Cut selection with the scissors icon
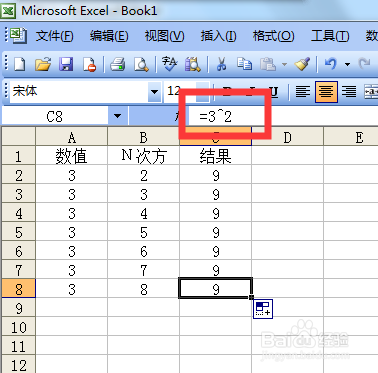This screenshot has width=378, height=373. (221, 63)
